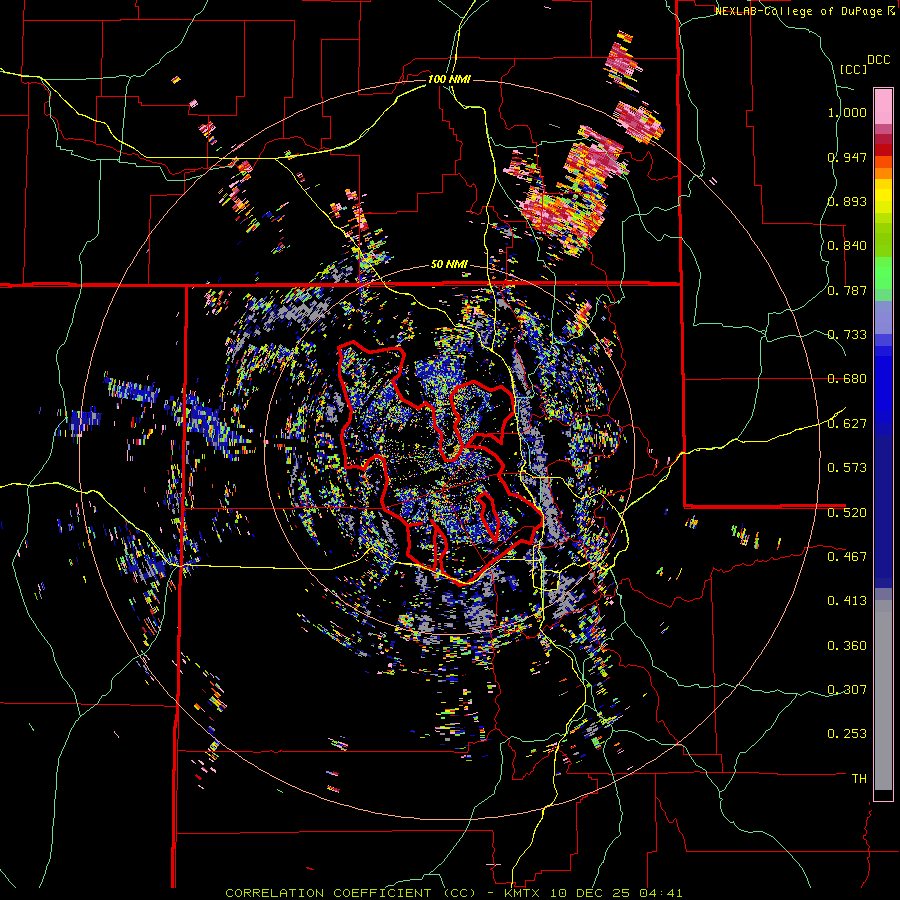
Task: Pick the bright green swatch in color bar
Action: 883,273
